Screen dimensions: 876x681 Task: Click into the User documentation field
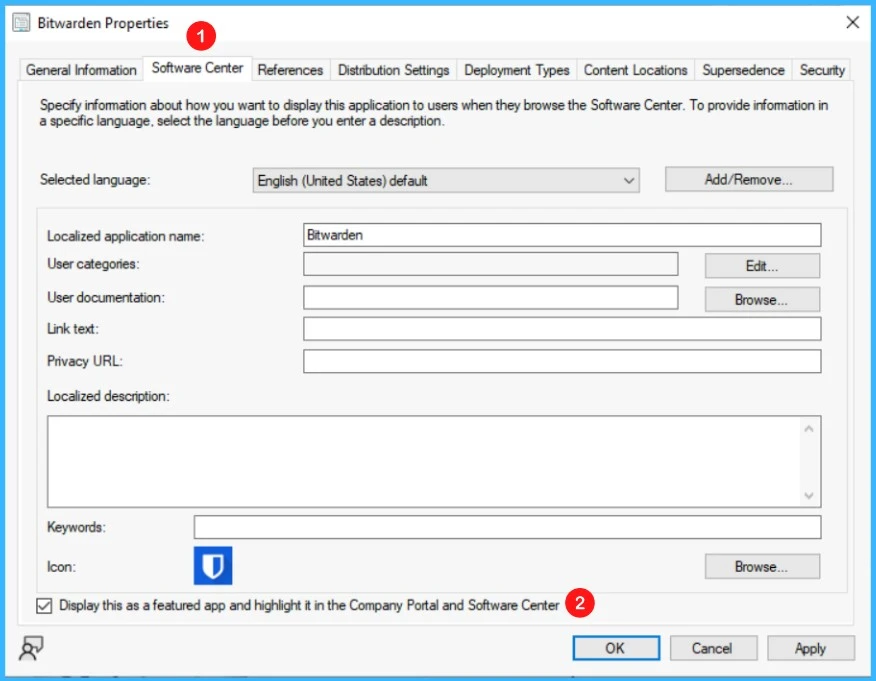tap(491, 297)
